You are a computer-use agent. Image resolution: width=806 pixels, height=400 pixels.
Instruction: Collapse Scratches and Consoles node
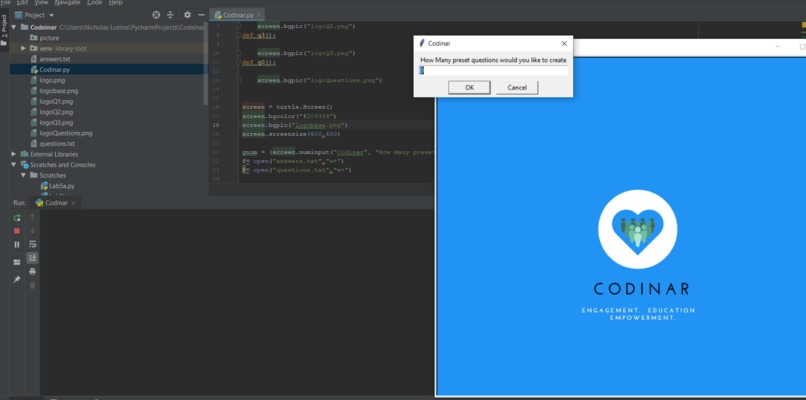[13, 165]
